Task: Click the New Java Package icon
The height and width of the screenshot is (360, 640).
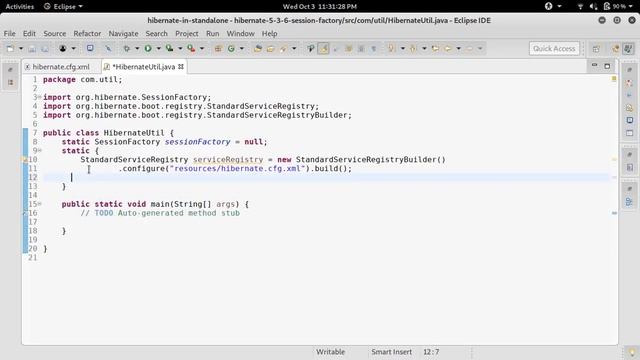Action: [x=218, y=49]
